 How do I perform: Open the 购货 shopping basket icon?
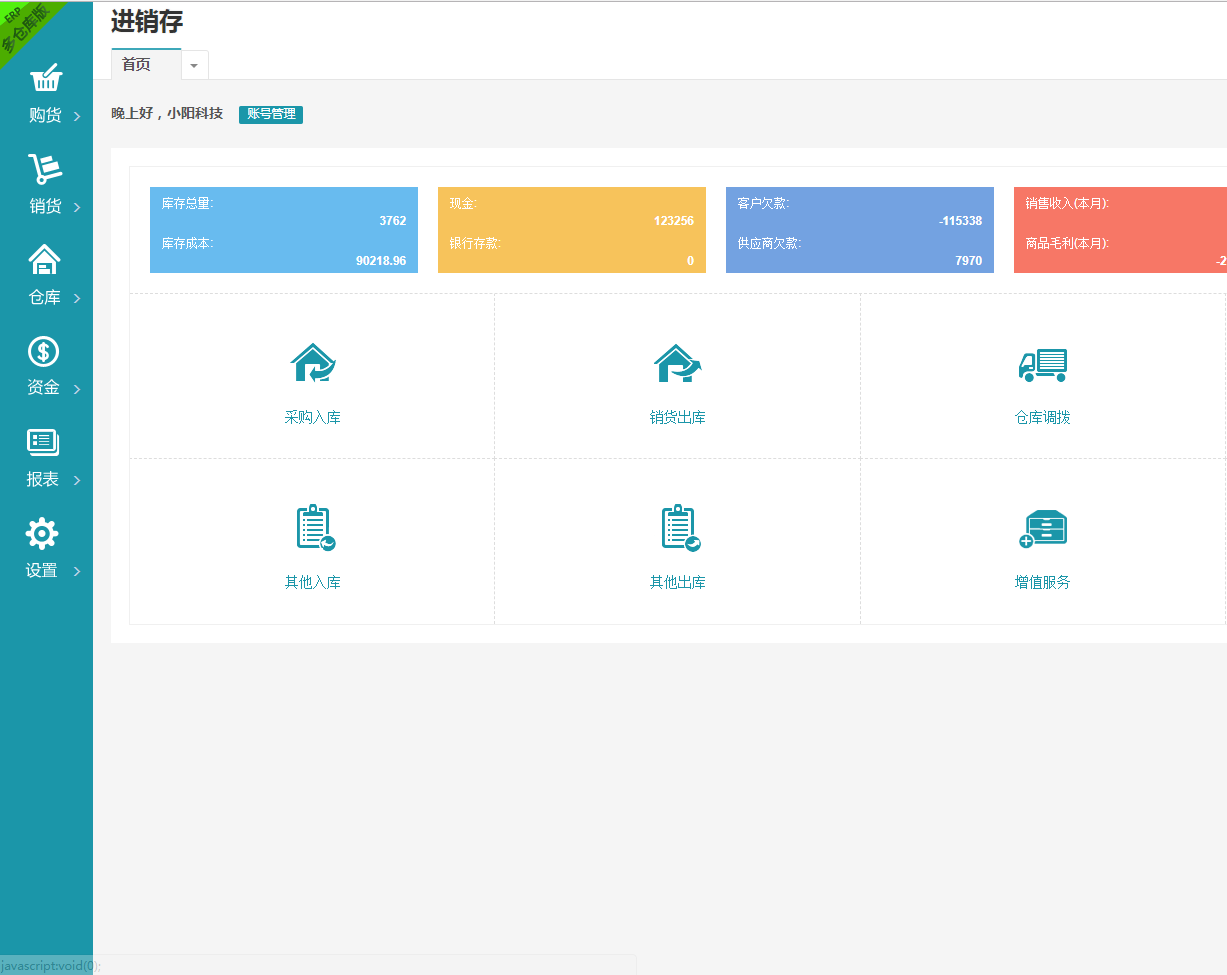coord(46,78)
